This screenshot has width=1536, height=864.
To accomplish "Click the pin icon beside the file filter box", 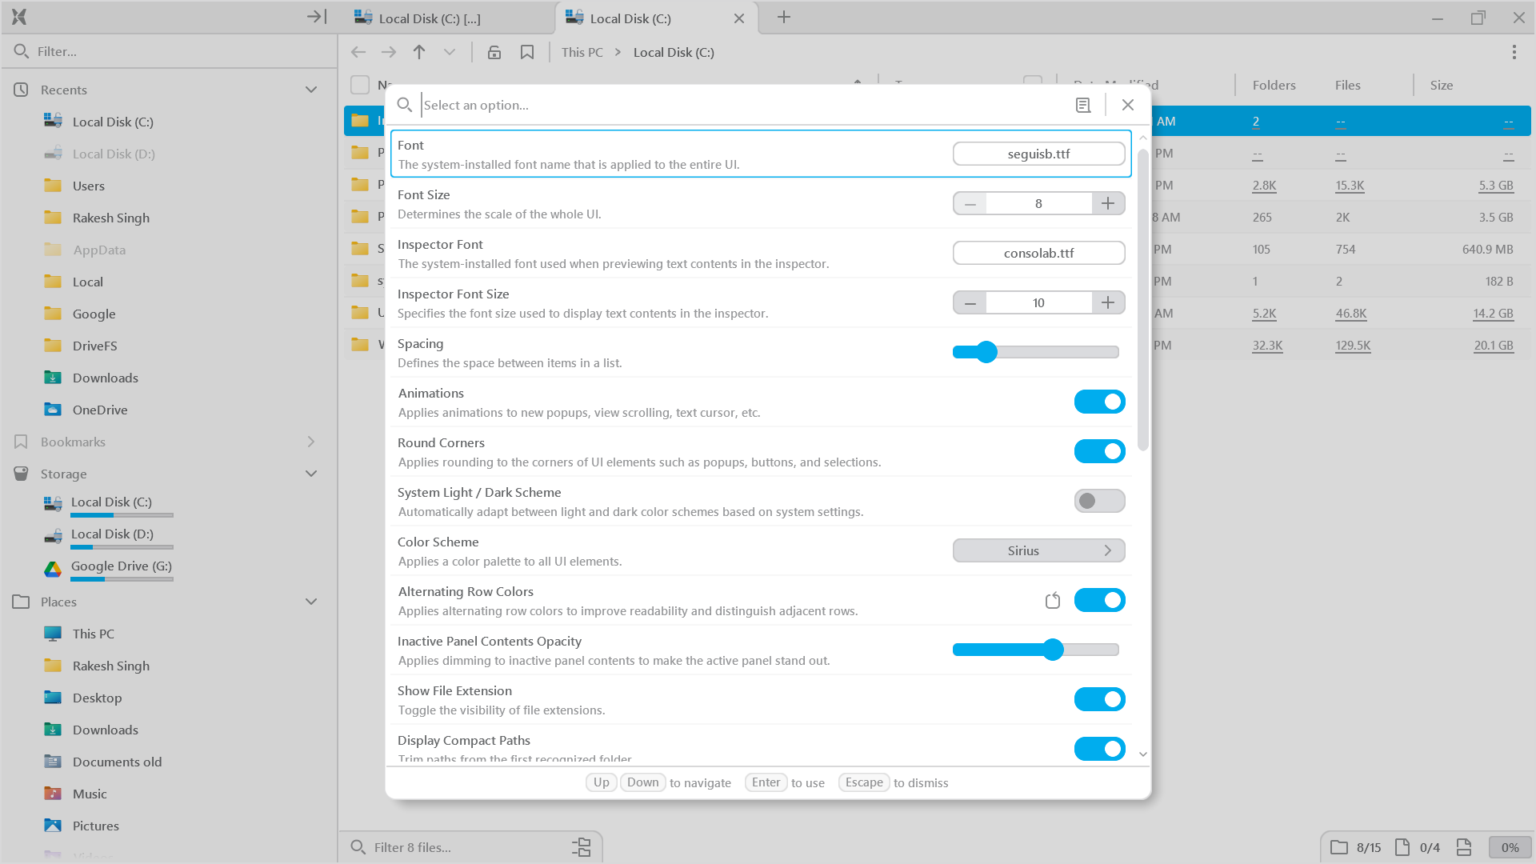I will 581,846.
